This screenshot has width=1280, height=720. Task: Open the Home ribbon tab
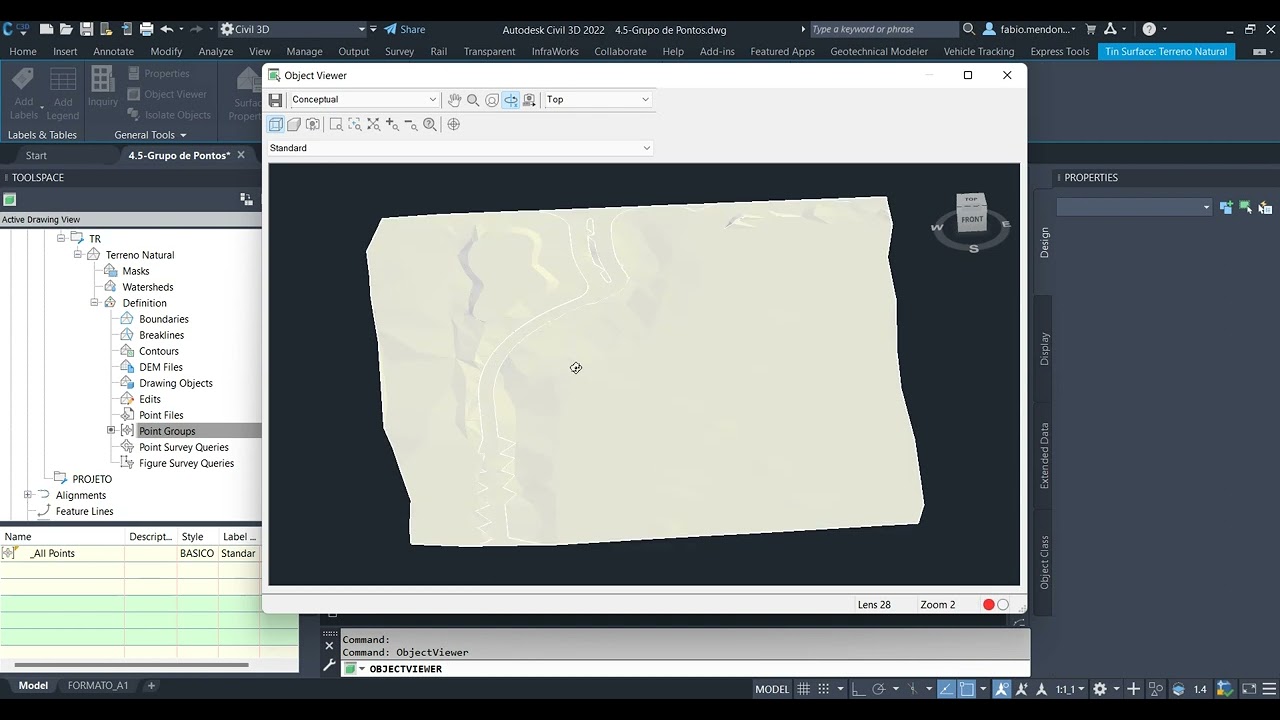[x=23, y=51]
